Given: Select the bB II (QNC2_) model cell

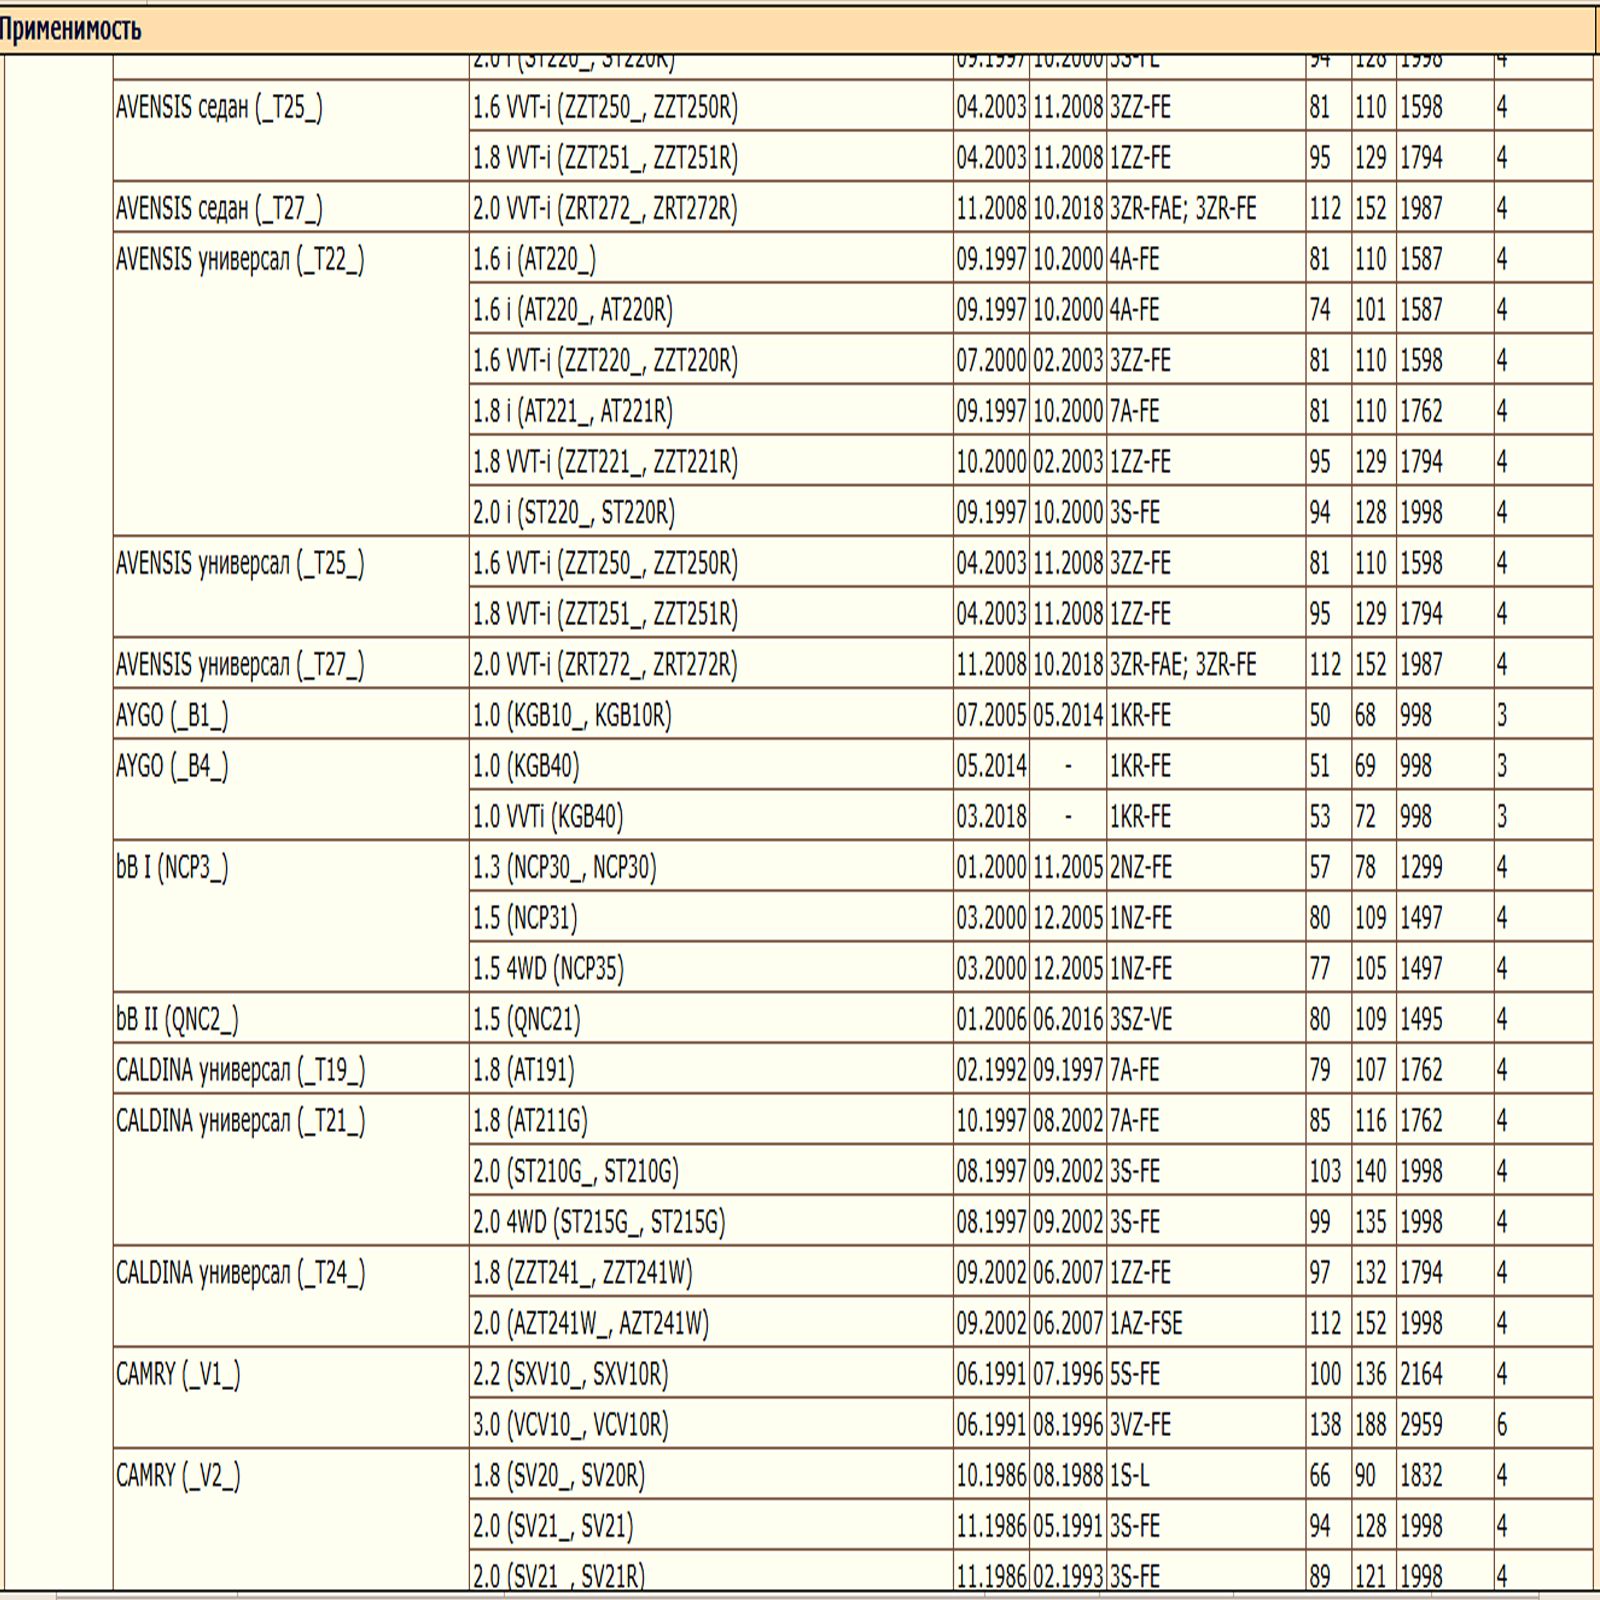Looking at the screenshot, I should (177, 1020).
